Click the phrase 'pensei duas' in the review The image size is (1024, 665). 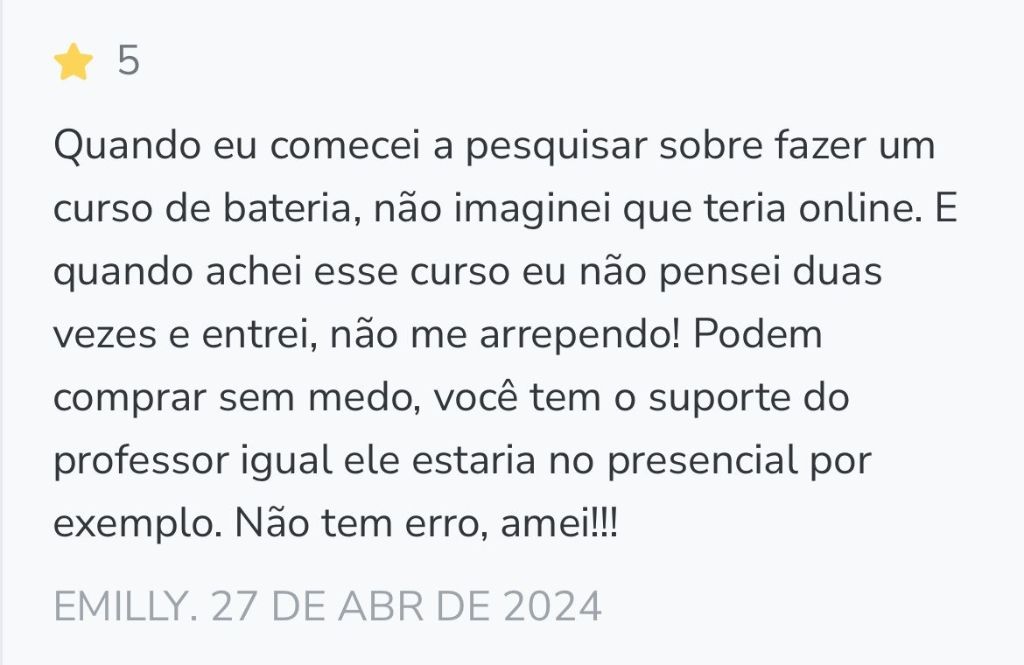coord(771,271)
